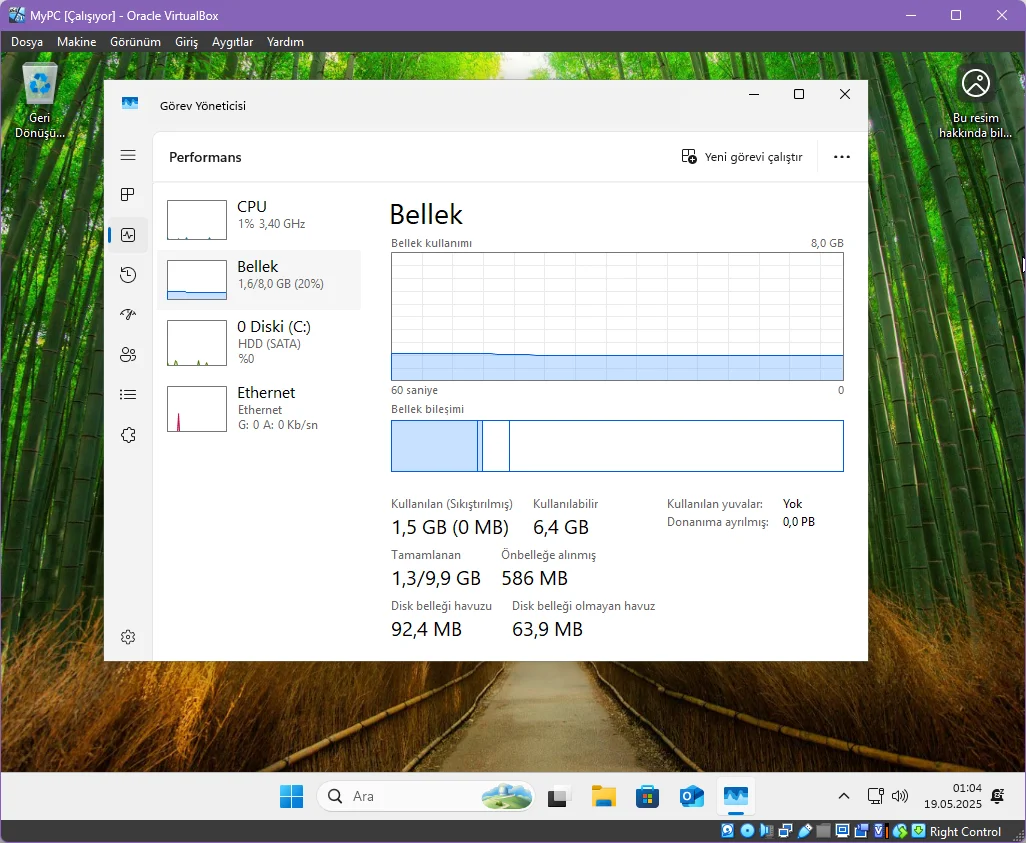Click the Bu resim hakkında bilgi desktop icon

[975, 102]
